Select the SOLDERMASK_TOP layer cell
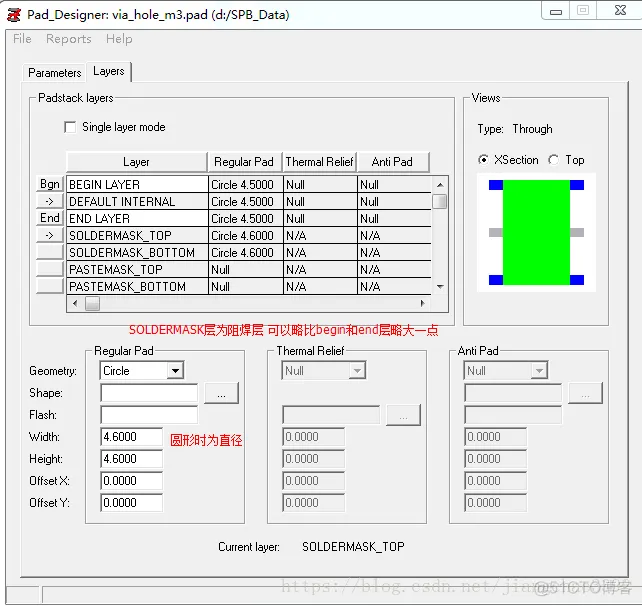Screen dimensions: 642x606 138,236
